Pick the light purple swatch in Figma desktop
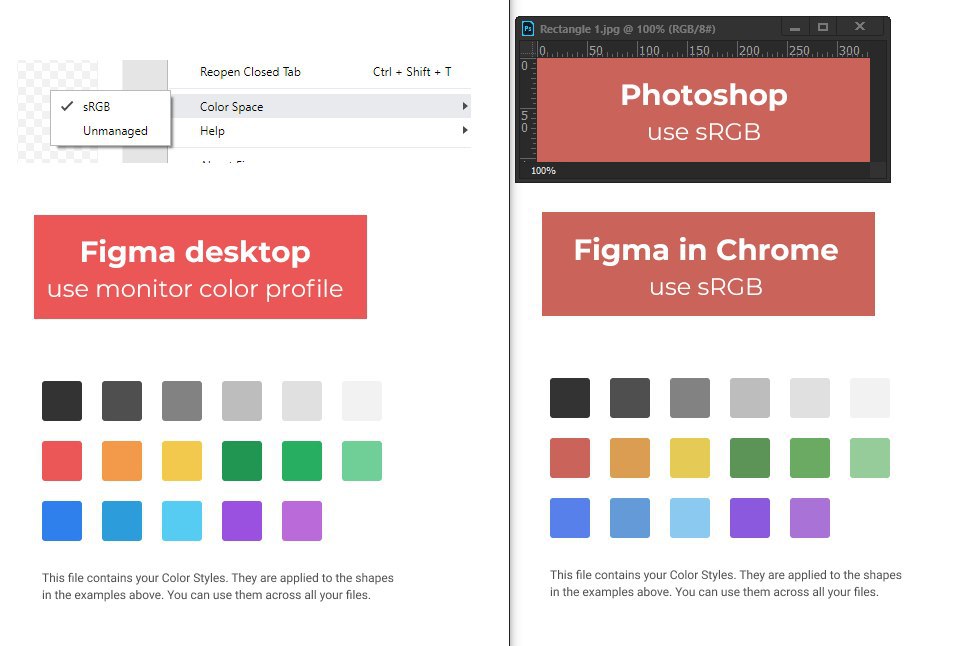The image size is (956, 646). (302, 521)
